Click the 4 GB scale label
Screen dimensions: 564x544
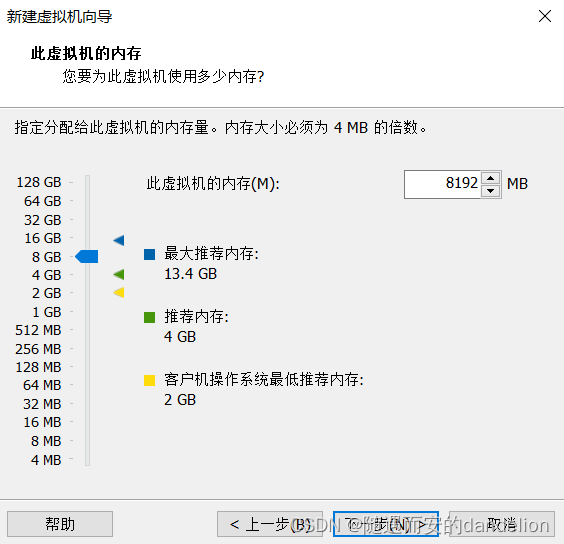46,275
